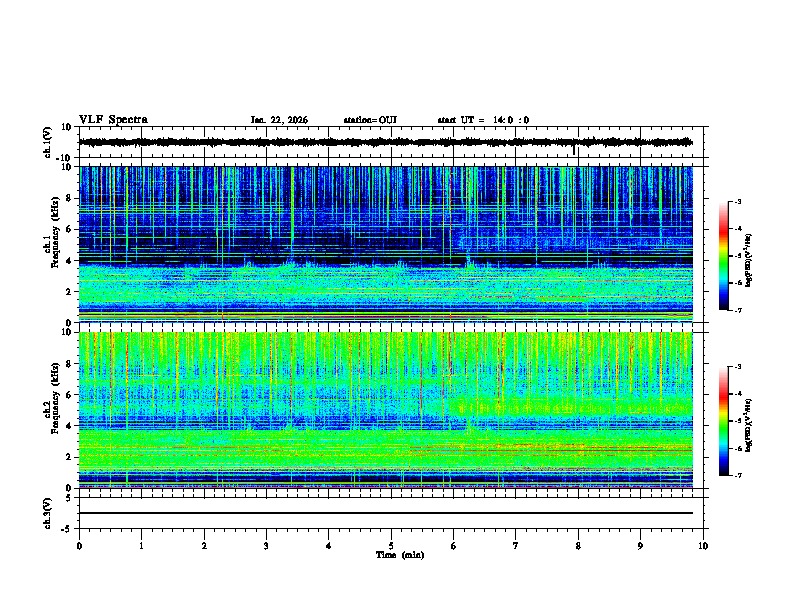Click the "ch.1(V)" waveform axis label
Image resolution: width=792 pixels, height=612 pixels.
pyautogui.click(x=47, y=142)
